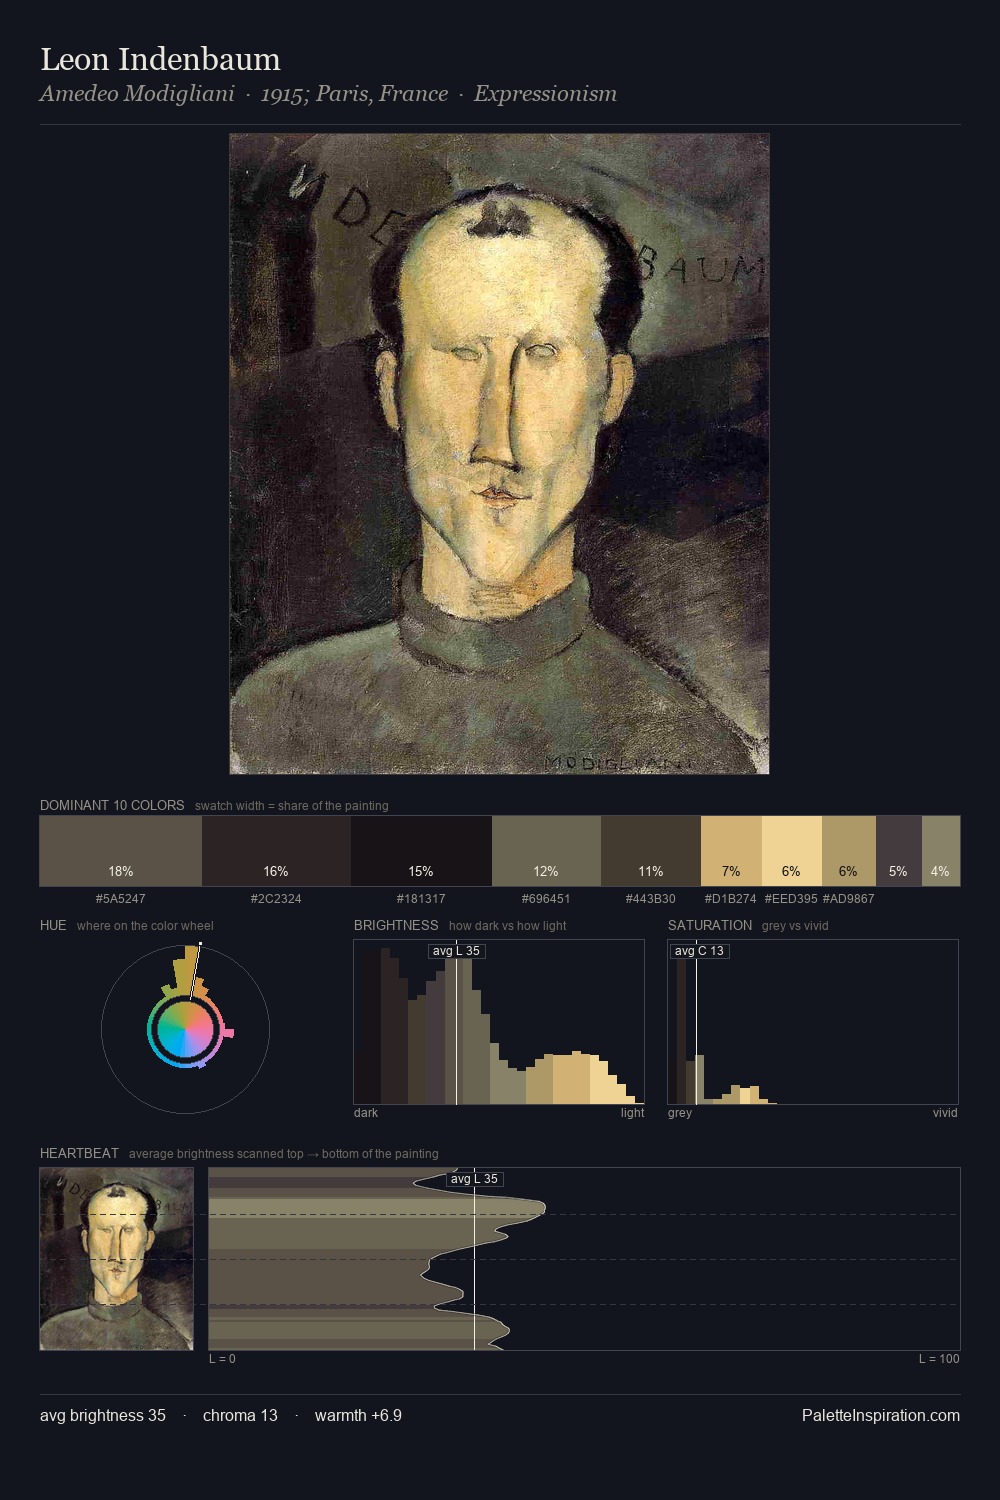Click the SATURATION section heading
Viewport: 1000px width, 1500px height.
coord(710,925)
